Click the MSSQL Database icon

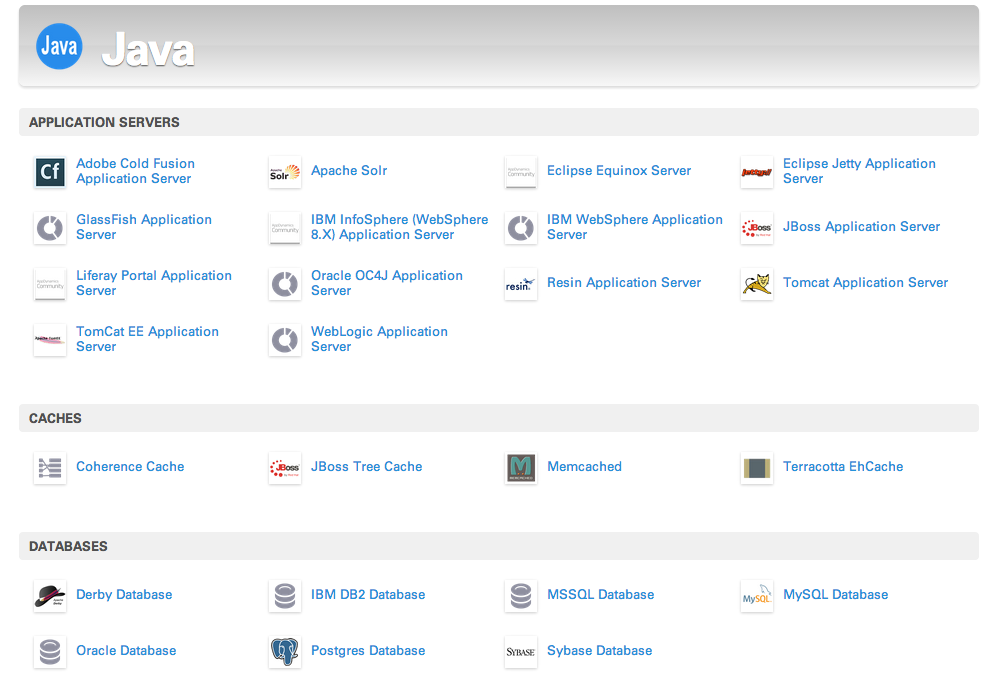coord(521,596)
